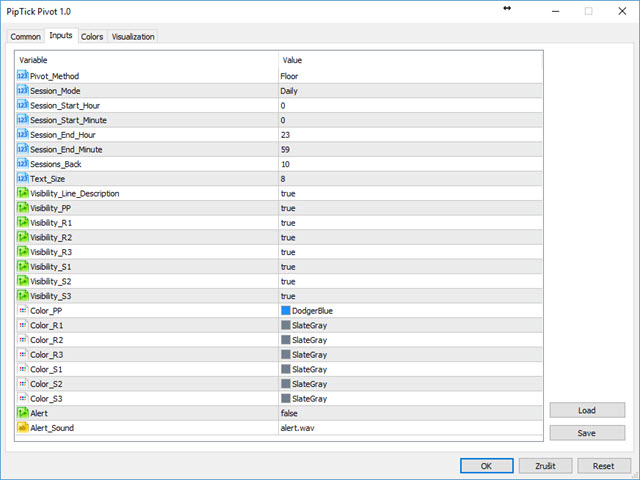
Task: Click the Save button
Action: 587,433
